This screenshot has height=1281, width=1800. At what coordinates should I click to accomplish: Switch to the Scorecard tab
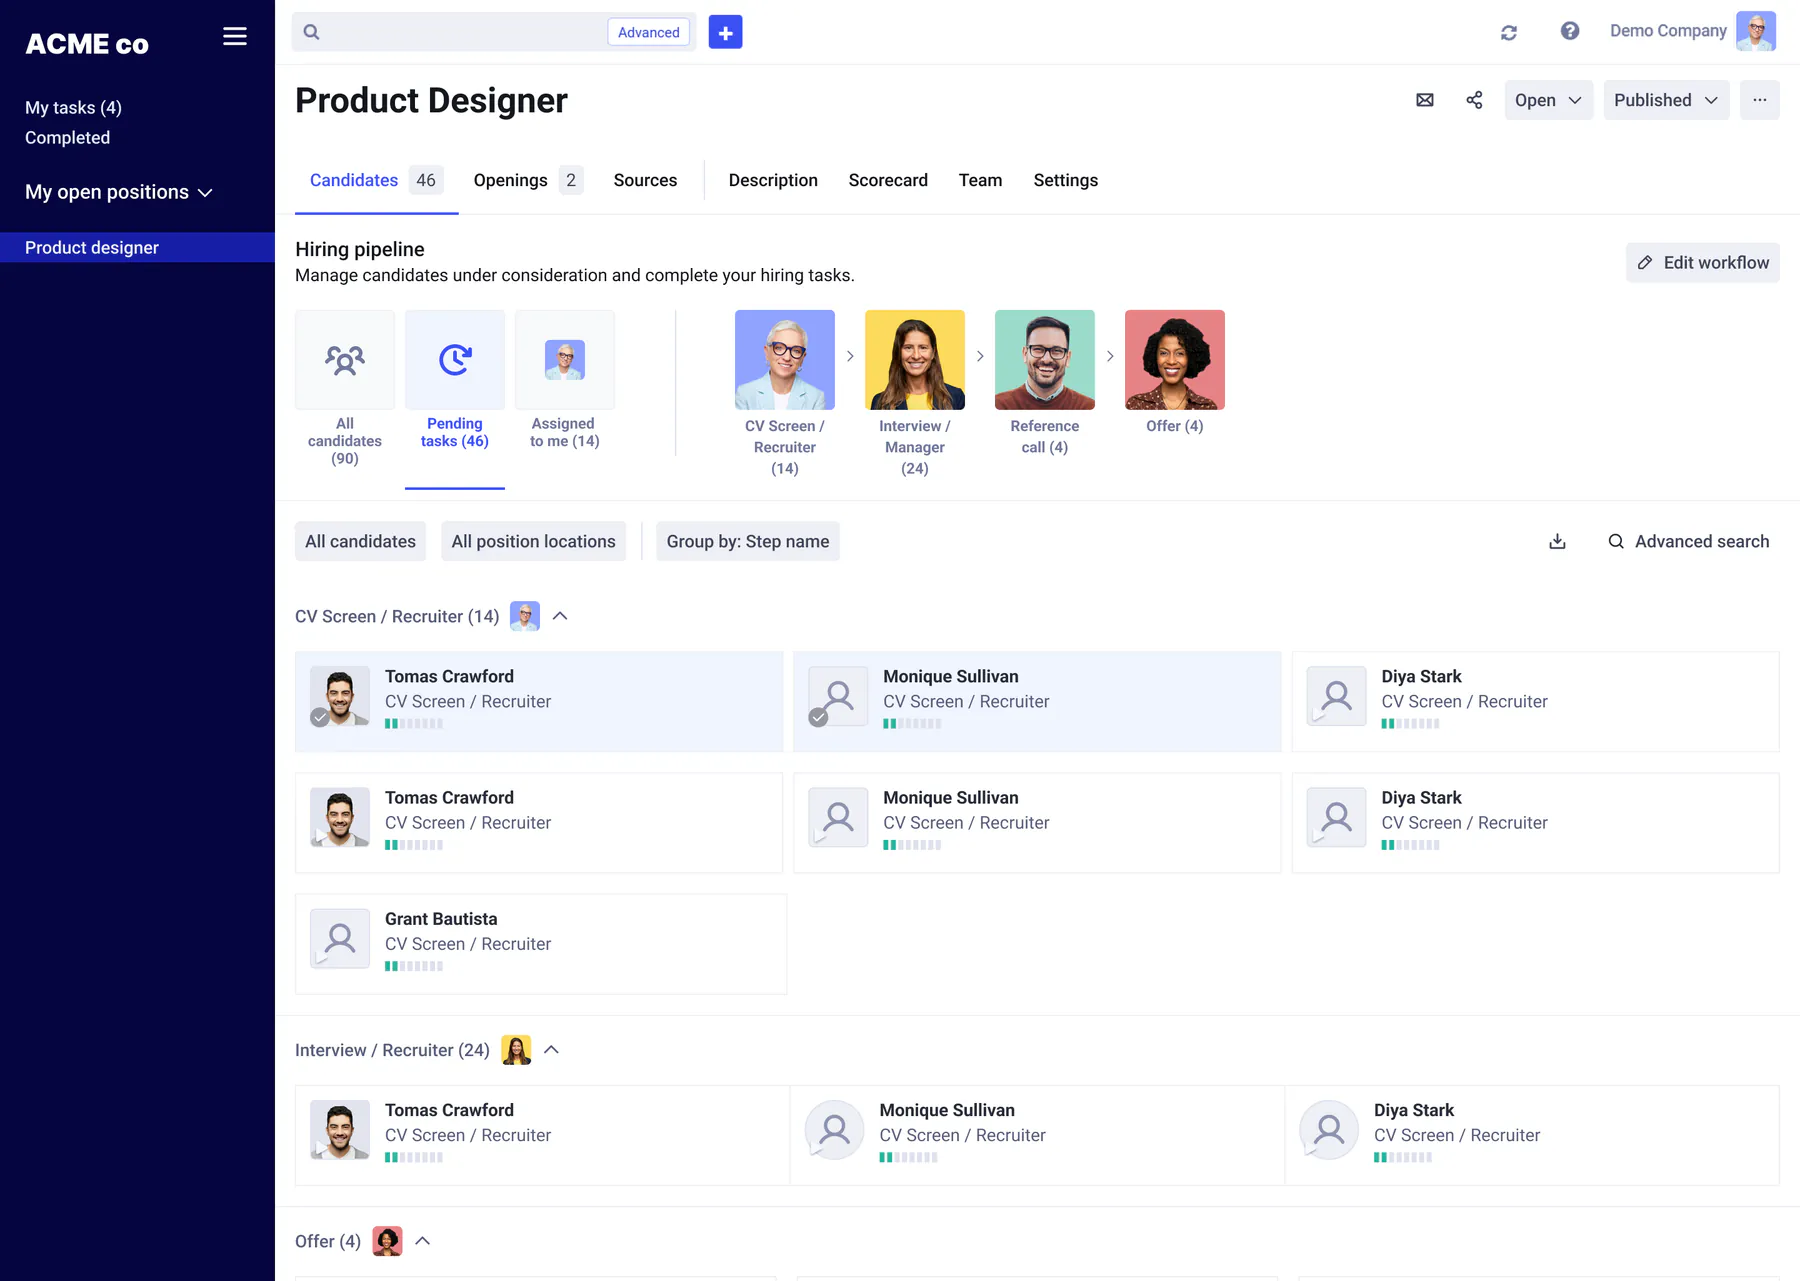(888, 180)
